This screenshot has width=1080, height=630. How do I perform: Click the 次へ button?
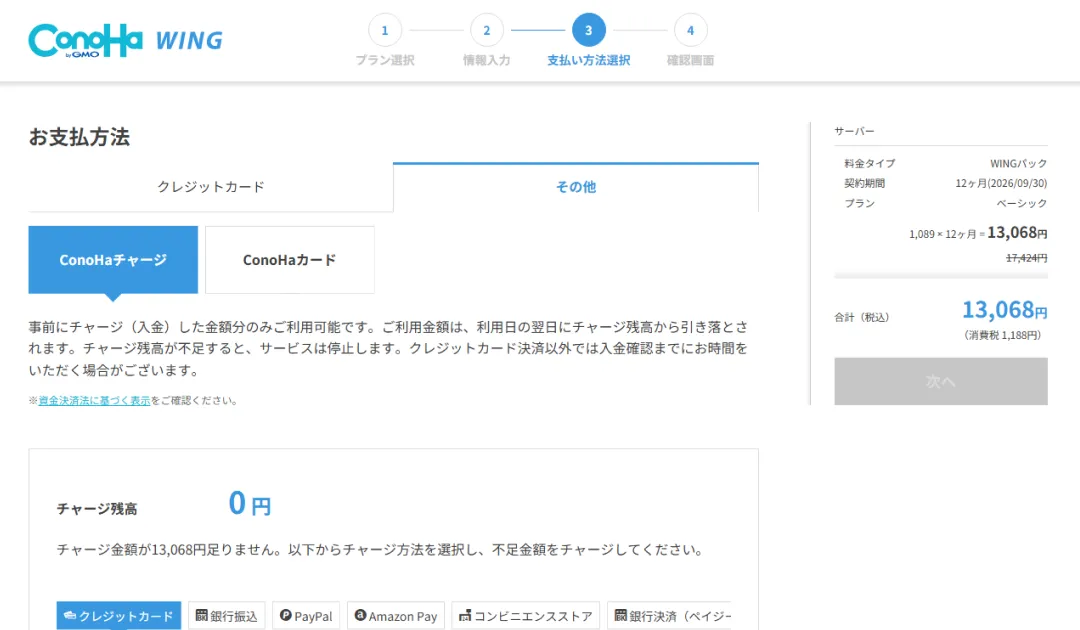coord(941,381)
